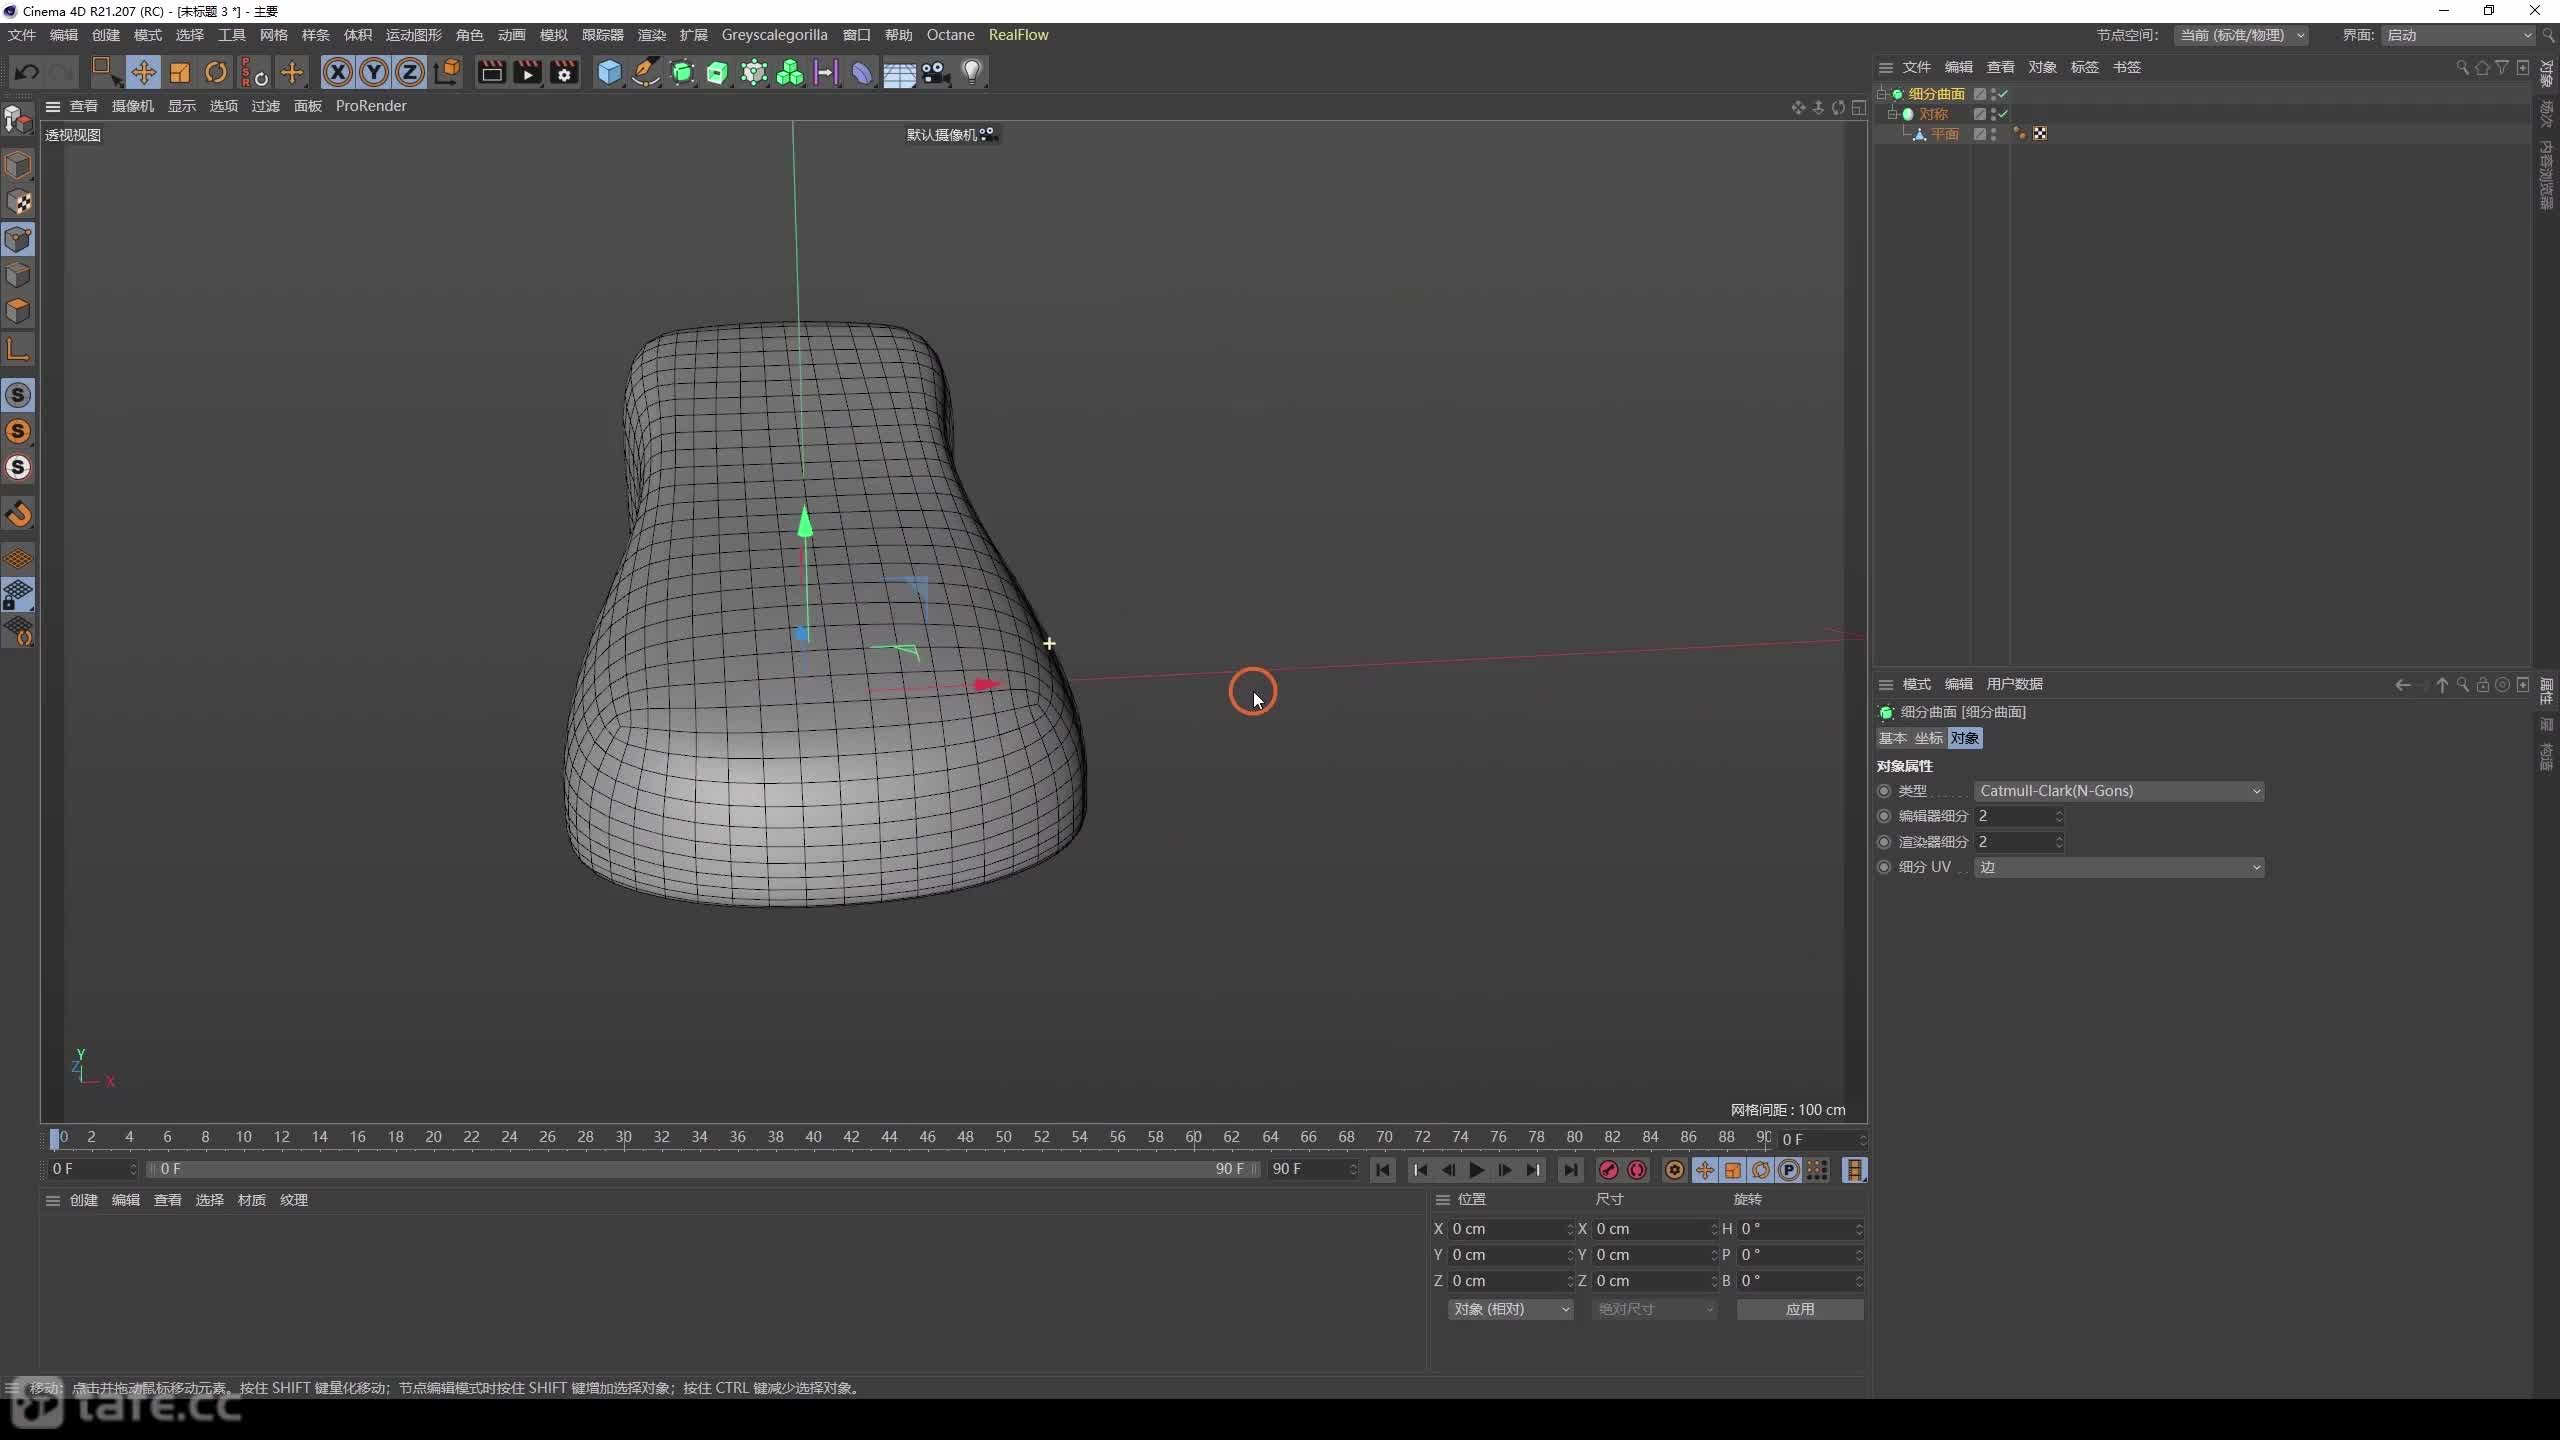The width and height of the screenshot is (2560, 1440).
Task: Open the 类型 Catmull-Clark dropdown
Action: tap(2118, 791)
